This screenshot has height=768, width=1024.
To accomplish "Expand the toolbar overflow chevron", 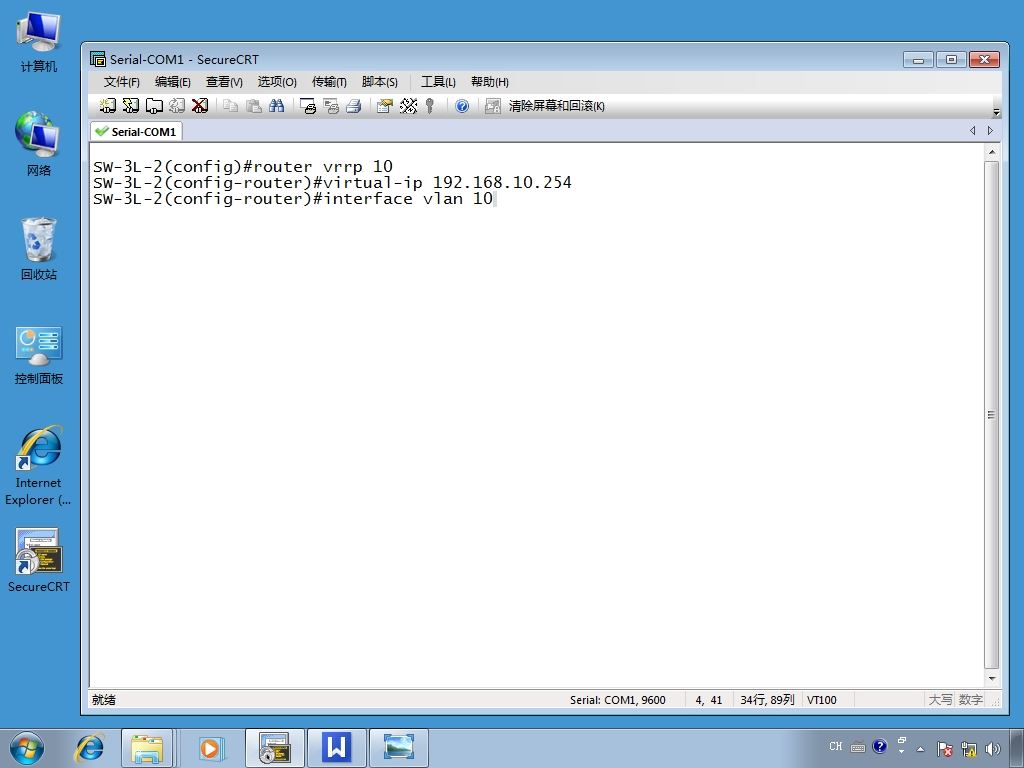I will 996,112.
